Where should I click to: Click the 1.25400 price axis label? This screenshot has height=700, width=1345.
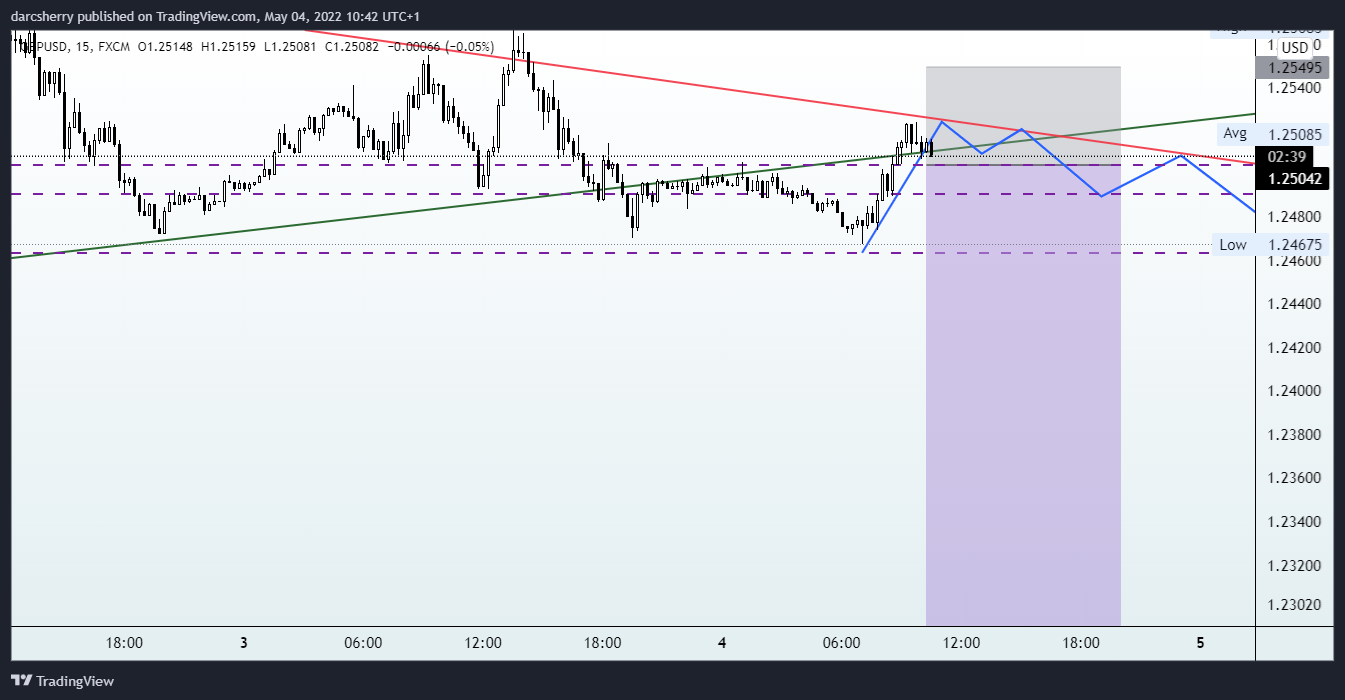click(1293, 89)
